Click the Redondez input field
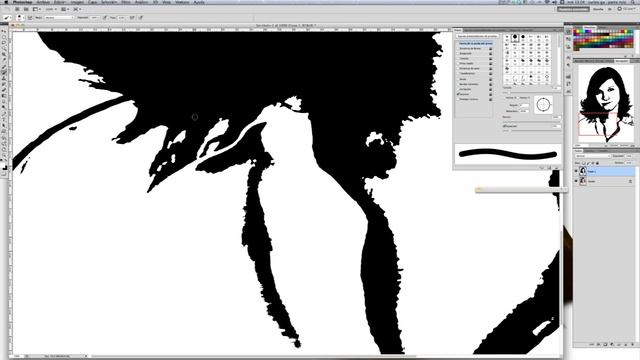640x360 pixels. tap(524, 111)
